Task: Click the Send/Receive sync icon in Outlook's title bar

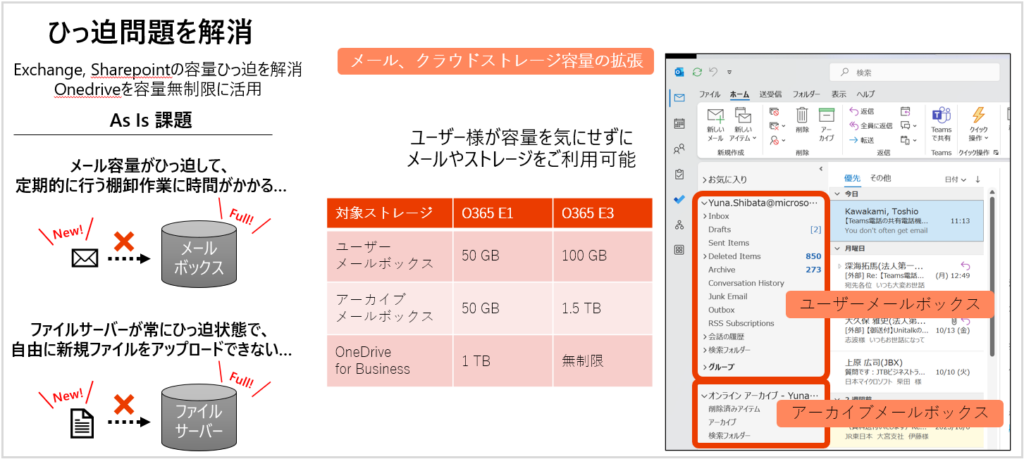Action: pyautogui.click(x=697, y=72)
